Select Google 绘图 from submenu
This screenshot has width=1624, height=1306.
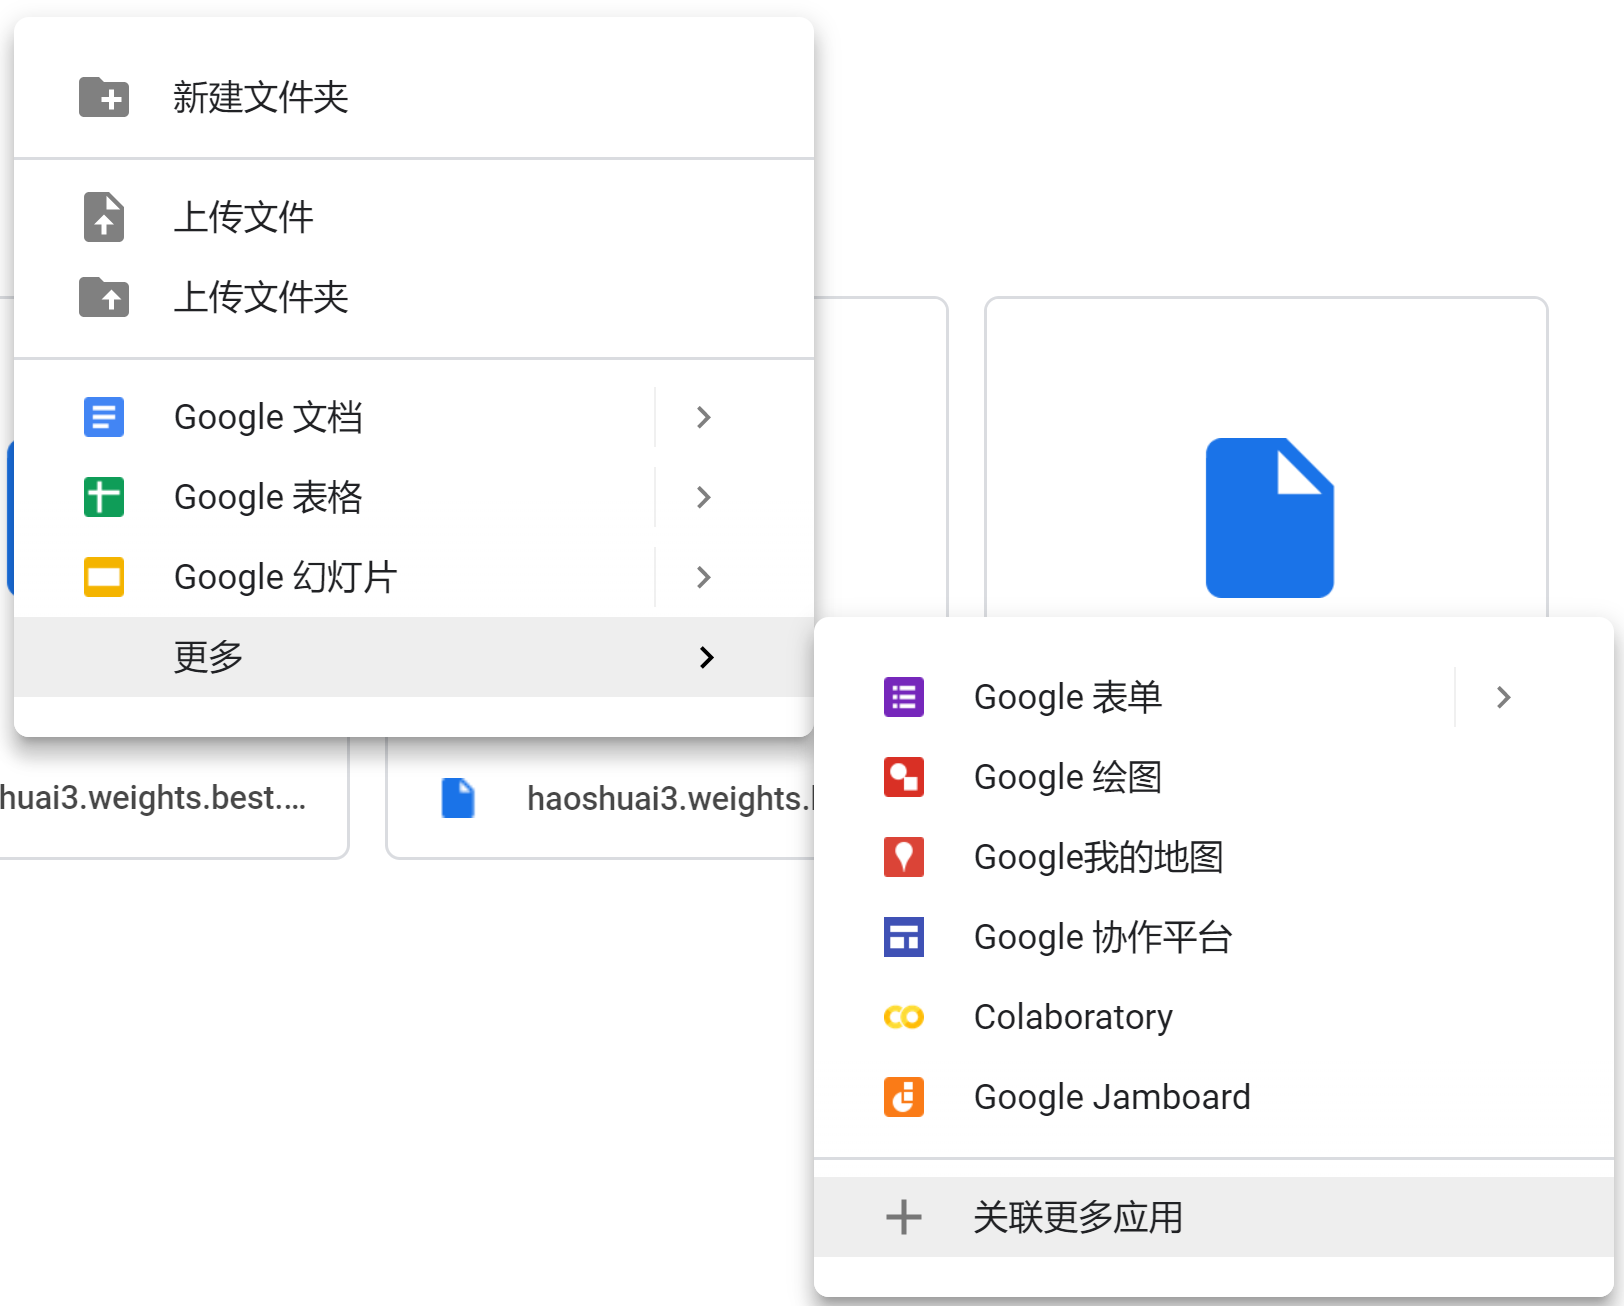(x=1214, y=777)
